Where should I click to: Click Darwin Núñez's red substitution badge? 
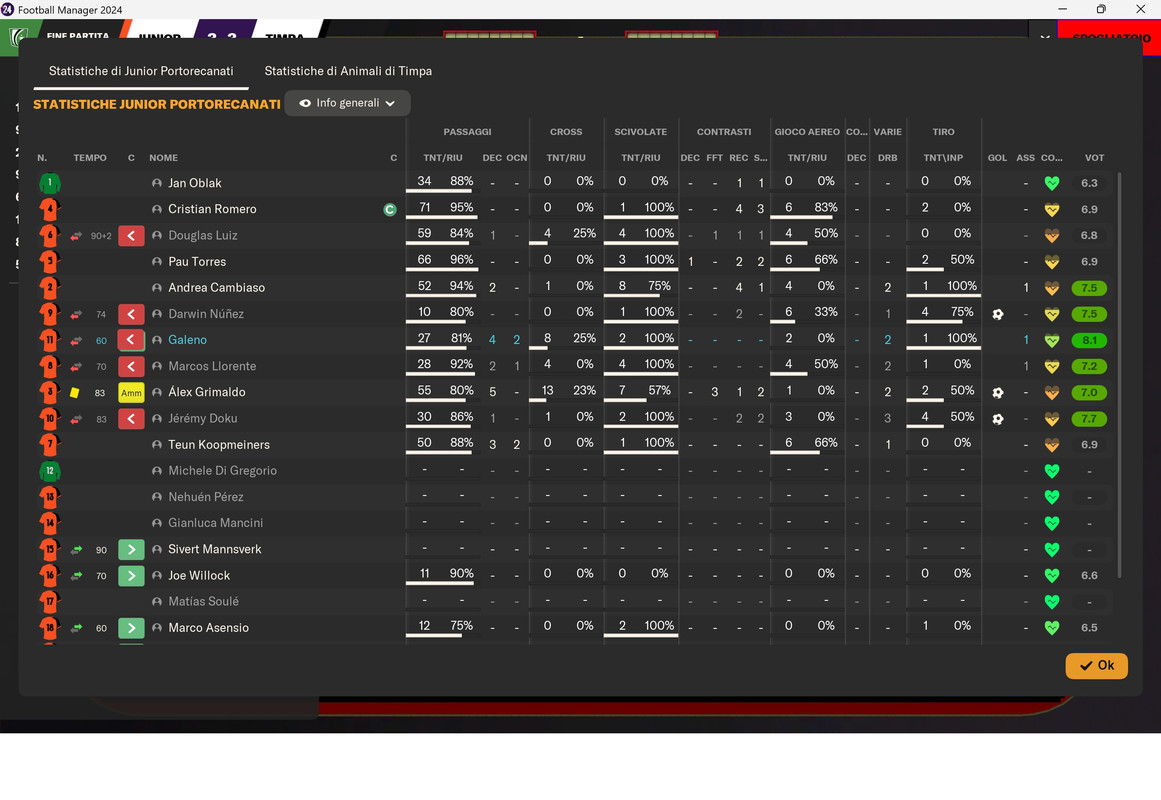131,314
